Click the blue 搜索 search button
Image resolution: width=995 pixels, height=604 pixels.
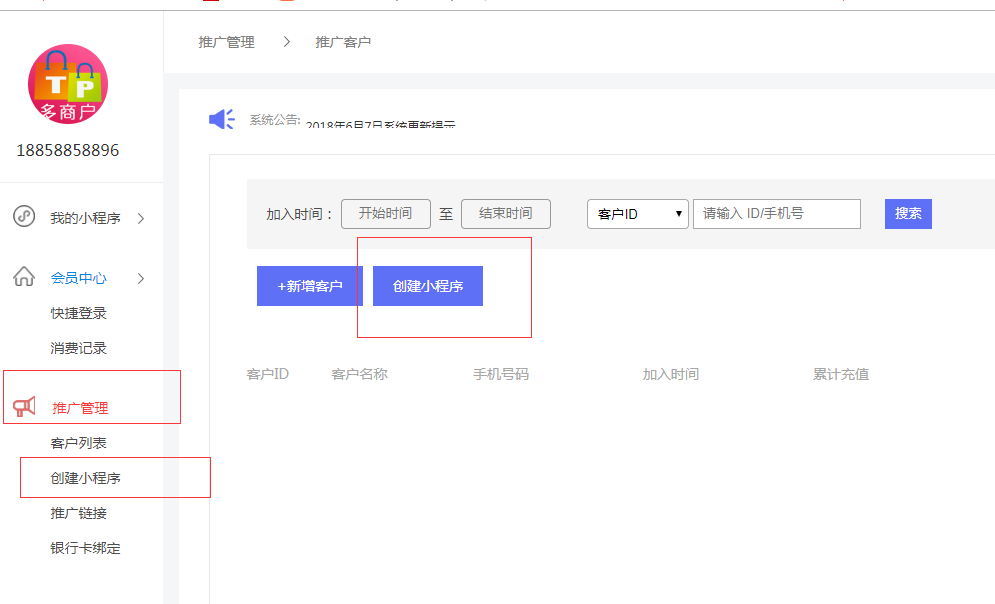point(907,213)
